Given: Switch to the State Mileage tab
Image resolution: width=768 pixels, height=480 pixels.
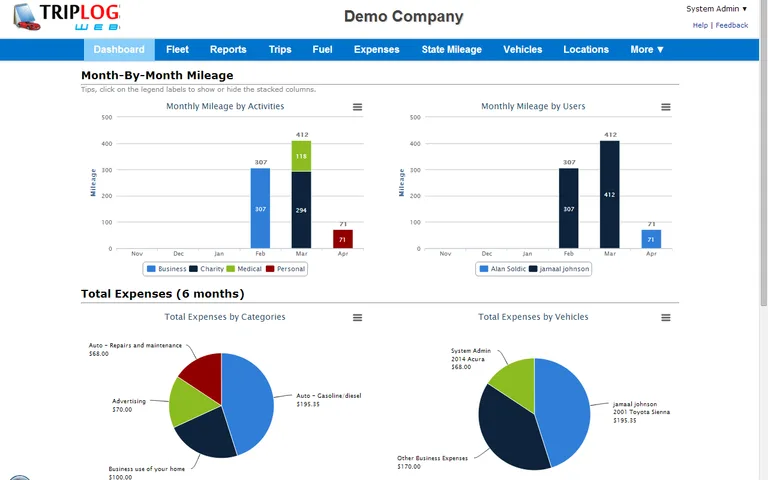Looking at the screenshot, I should pos(451,49).
